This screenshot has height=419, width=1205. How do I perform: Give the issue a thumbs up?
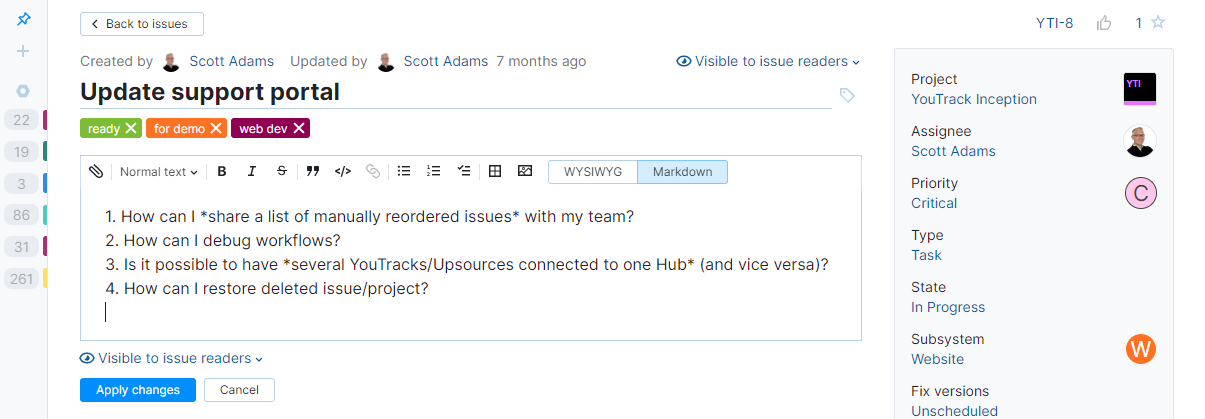point(1104,23)
